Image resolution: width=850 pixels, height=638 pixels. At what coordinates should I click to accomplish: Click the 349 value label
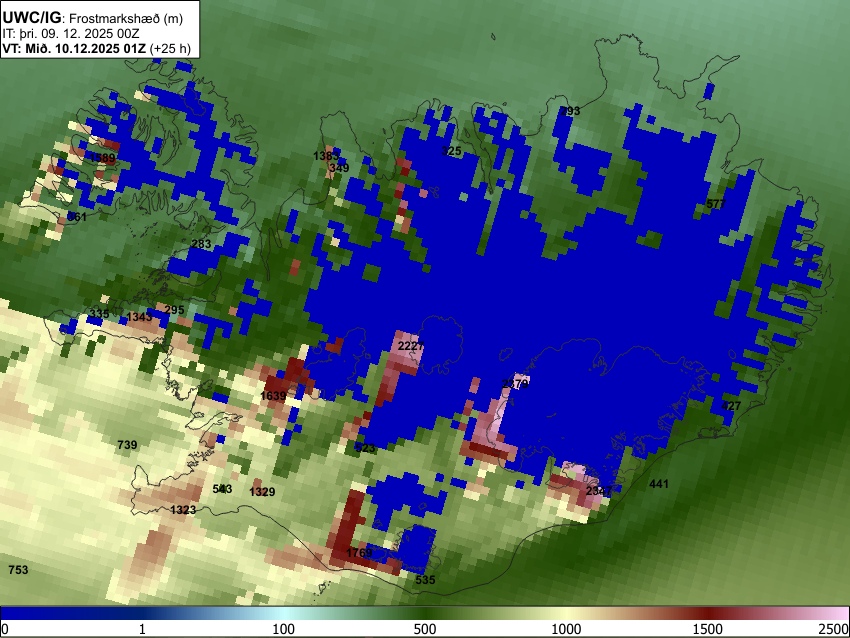point(339,167)
